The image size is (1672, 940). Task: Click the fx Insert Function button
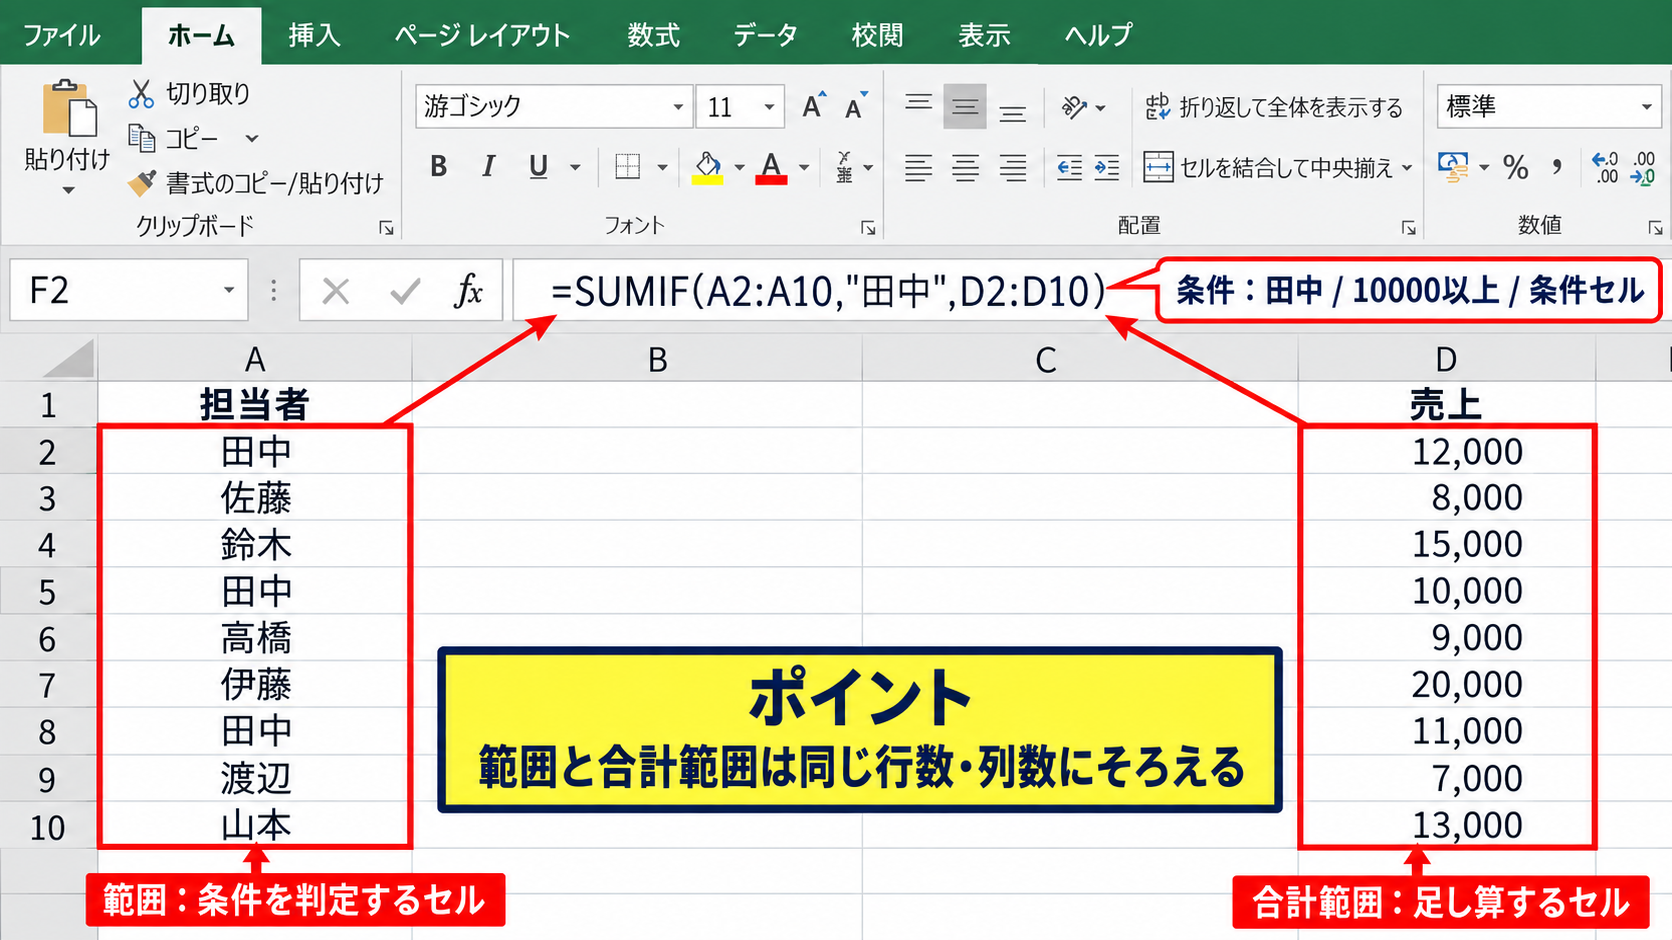point(468,291)
